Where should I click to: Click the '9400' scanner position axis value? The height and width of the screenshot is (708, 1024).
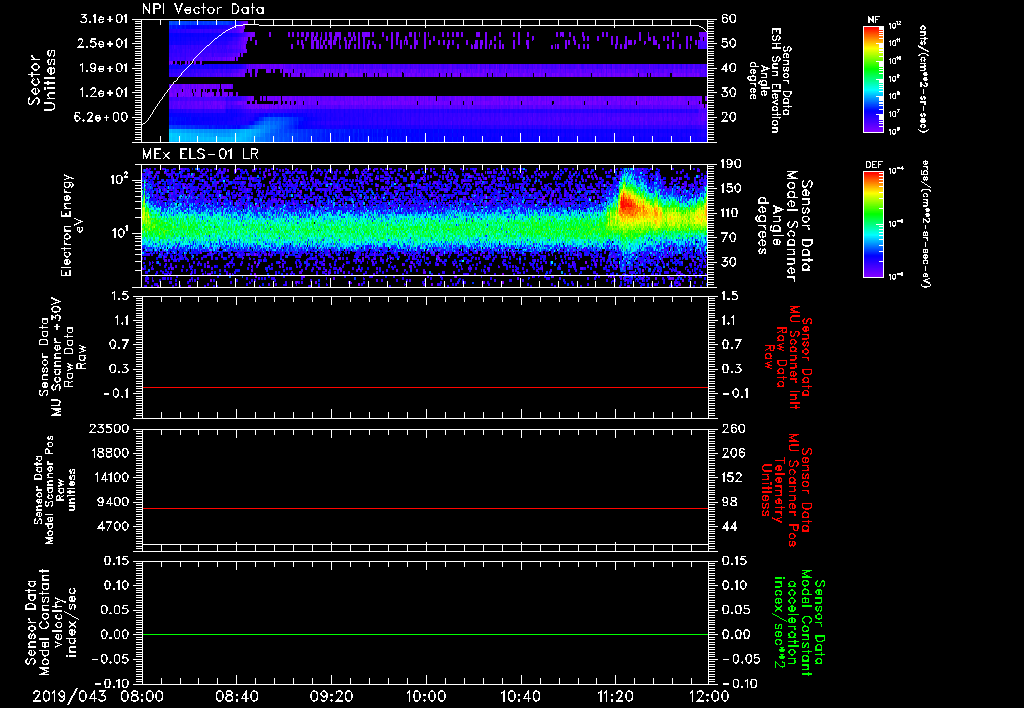click(x=114, y=502)
